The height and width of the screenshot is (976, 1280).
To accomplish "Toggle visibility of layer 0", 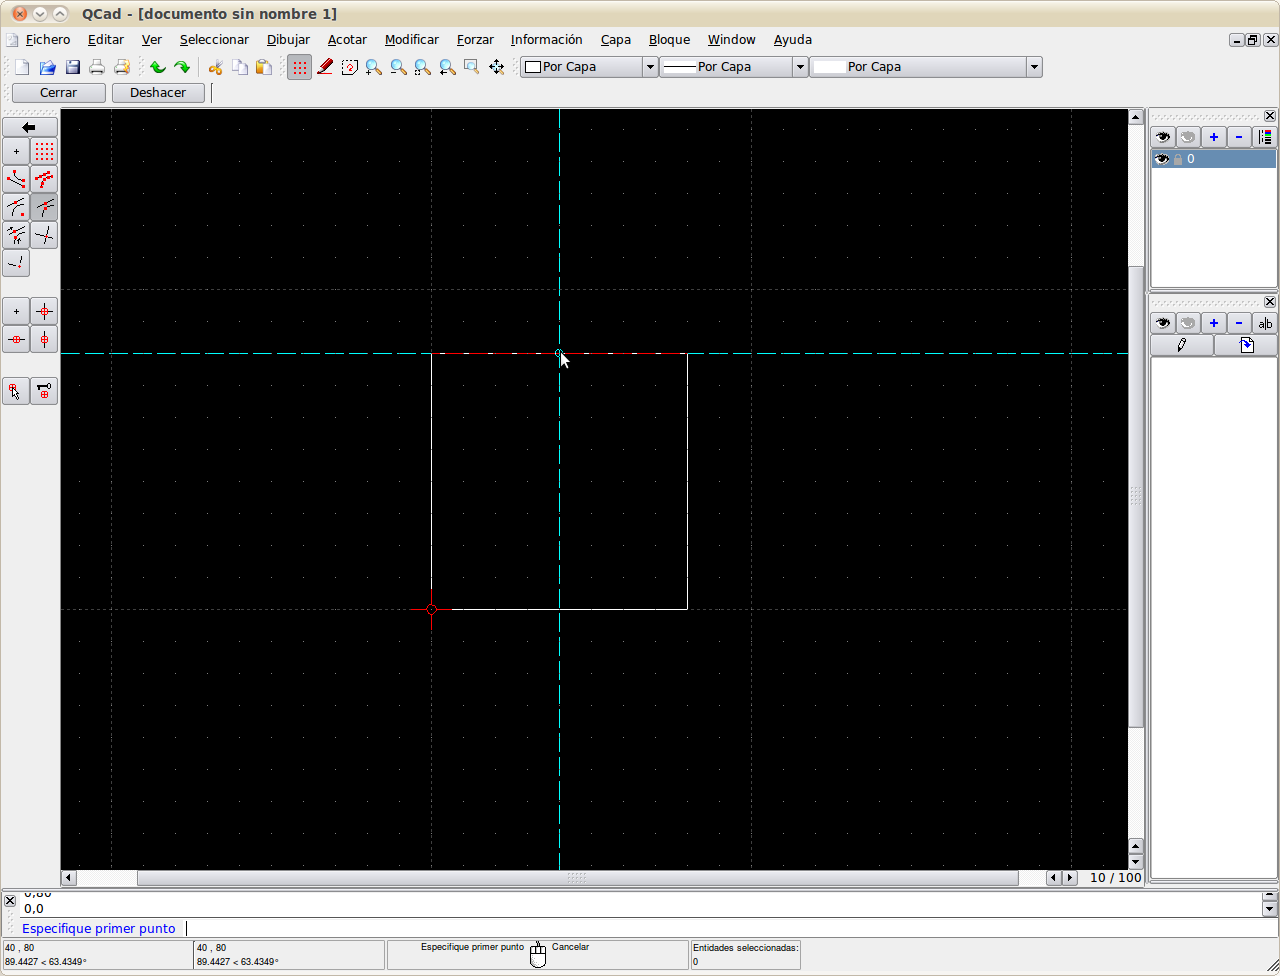I will click(x=1162, y=158).
